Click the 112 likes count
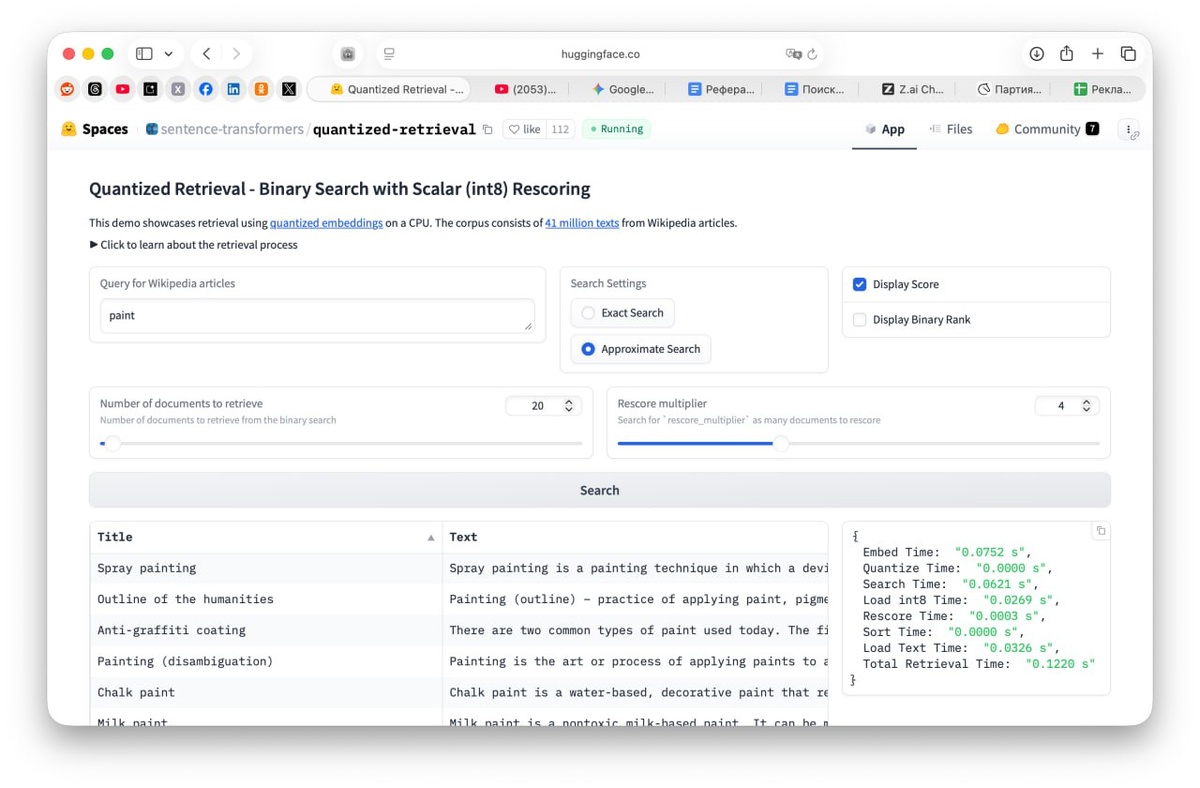 coord(560,129)
